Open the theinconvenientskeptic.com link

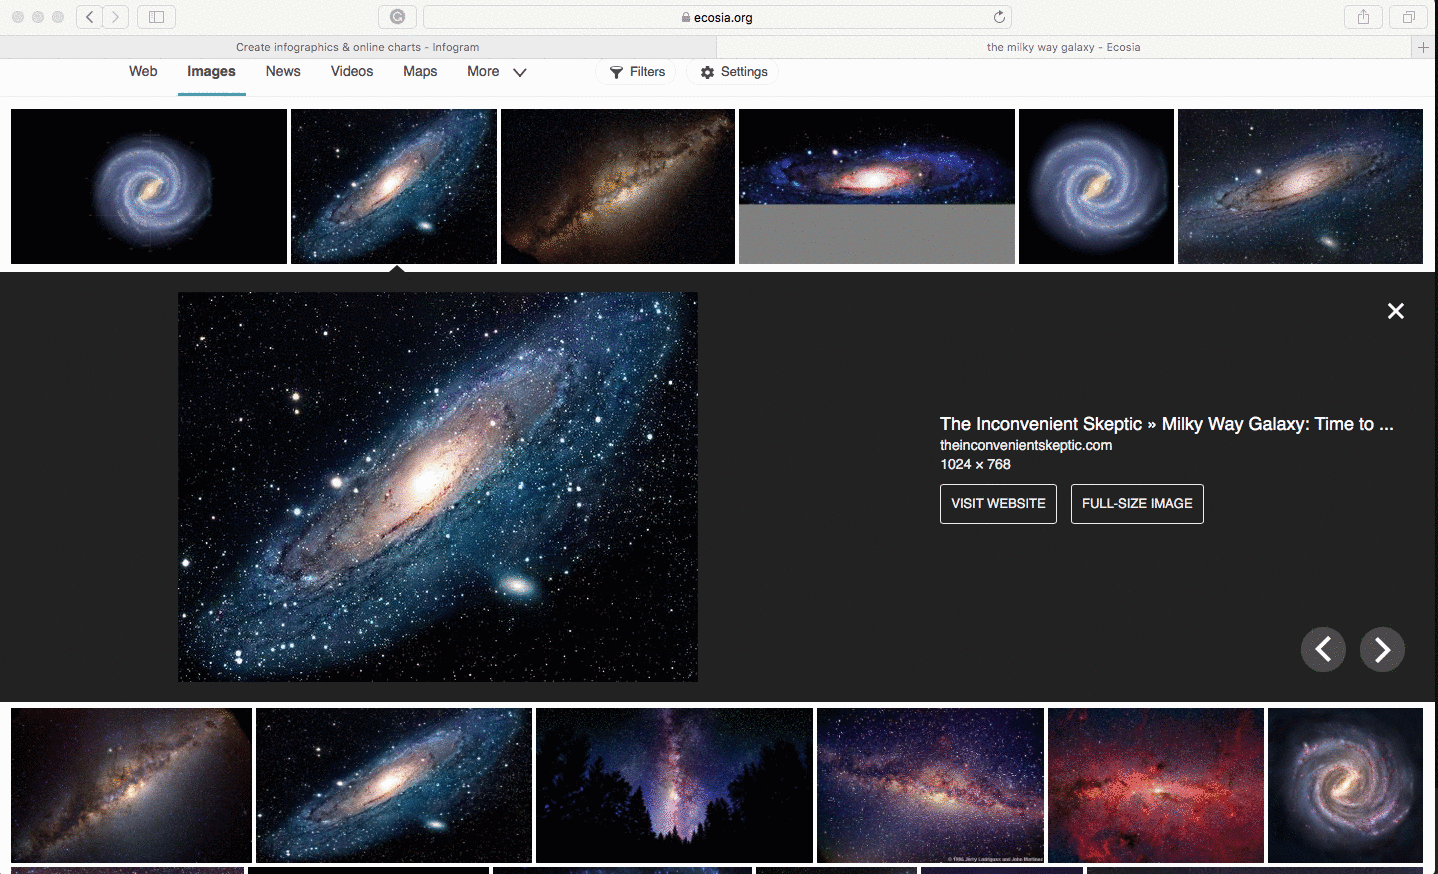[1025, 445]
